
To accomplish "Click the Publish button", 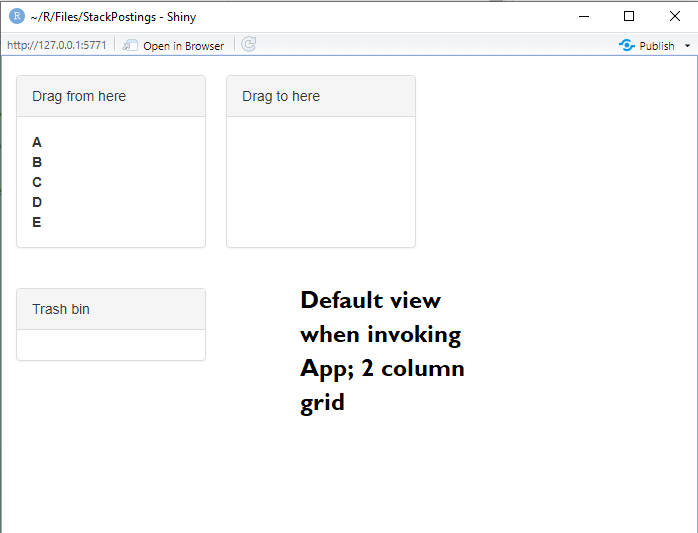I will [647, 45].
